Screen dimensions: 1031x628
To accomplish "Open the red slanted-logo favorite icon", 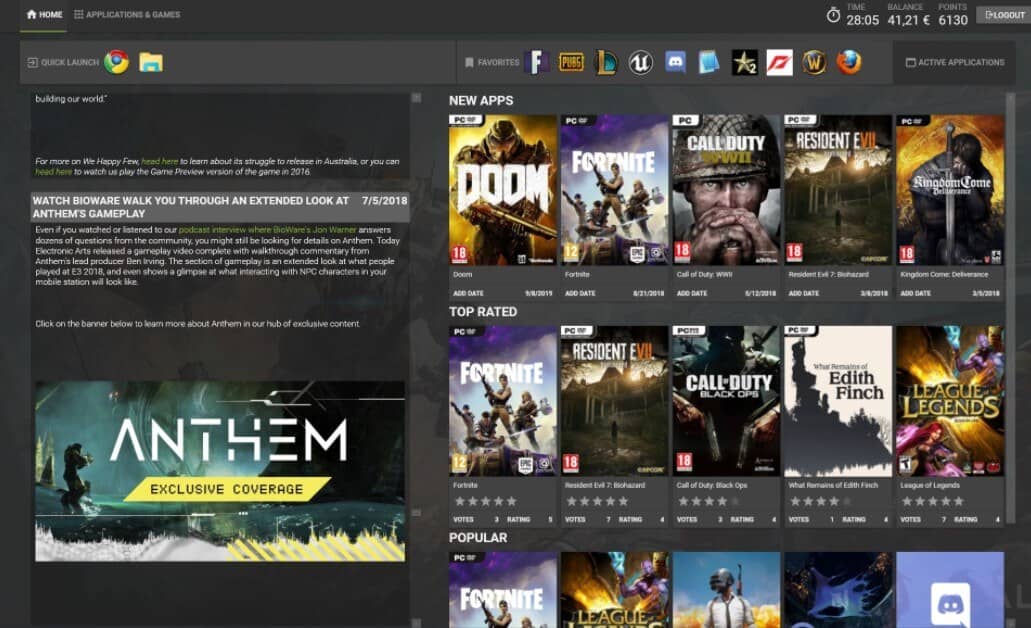I will (x=779, y=62).
